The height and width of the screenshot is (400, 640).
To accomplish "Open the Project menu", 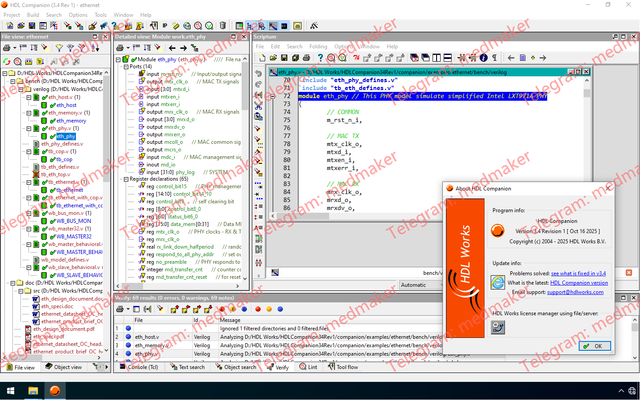I will pos(11,15).
